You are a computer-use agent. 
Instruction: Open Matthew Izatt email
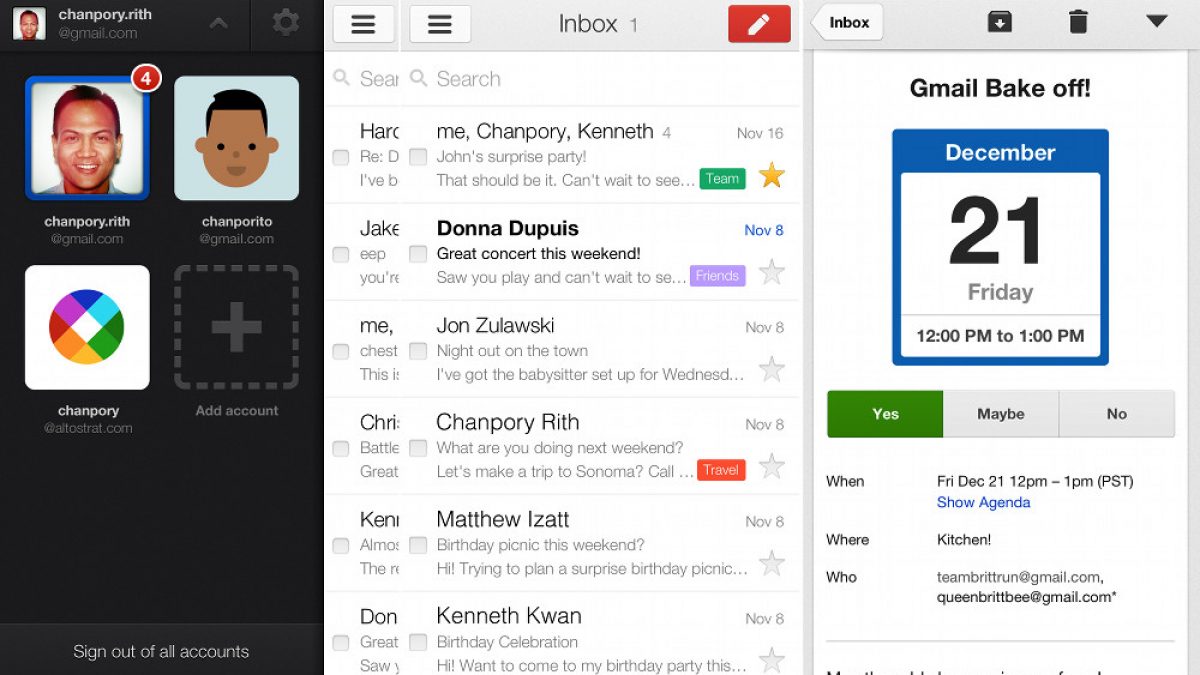600,544
